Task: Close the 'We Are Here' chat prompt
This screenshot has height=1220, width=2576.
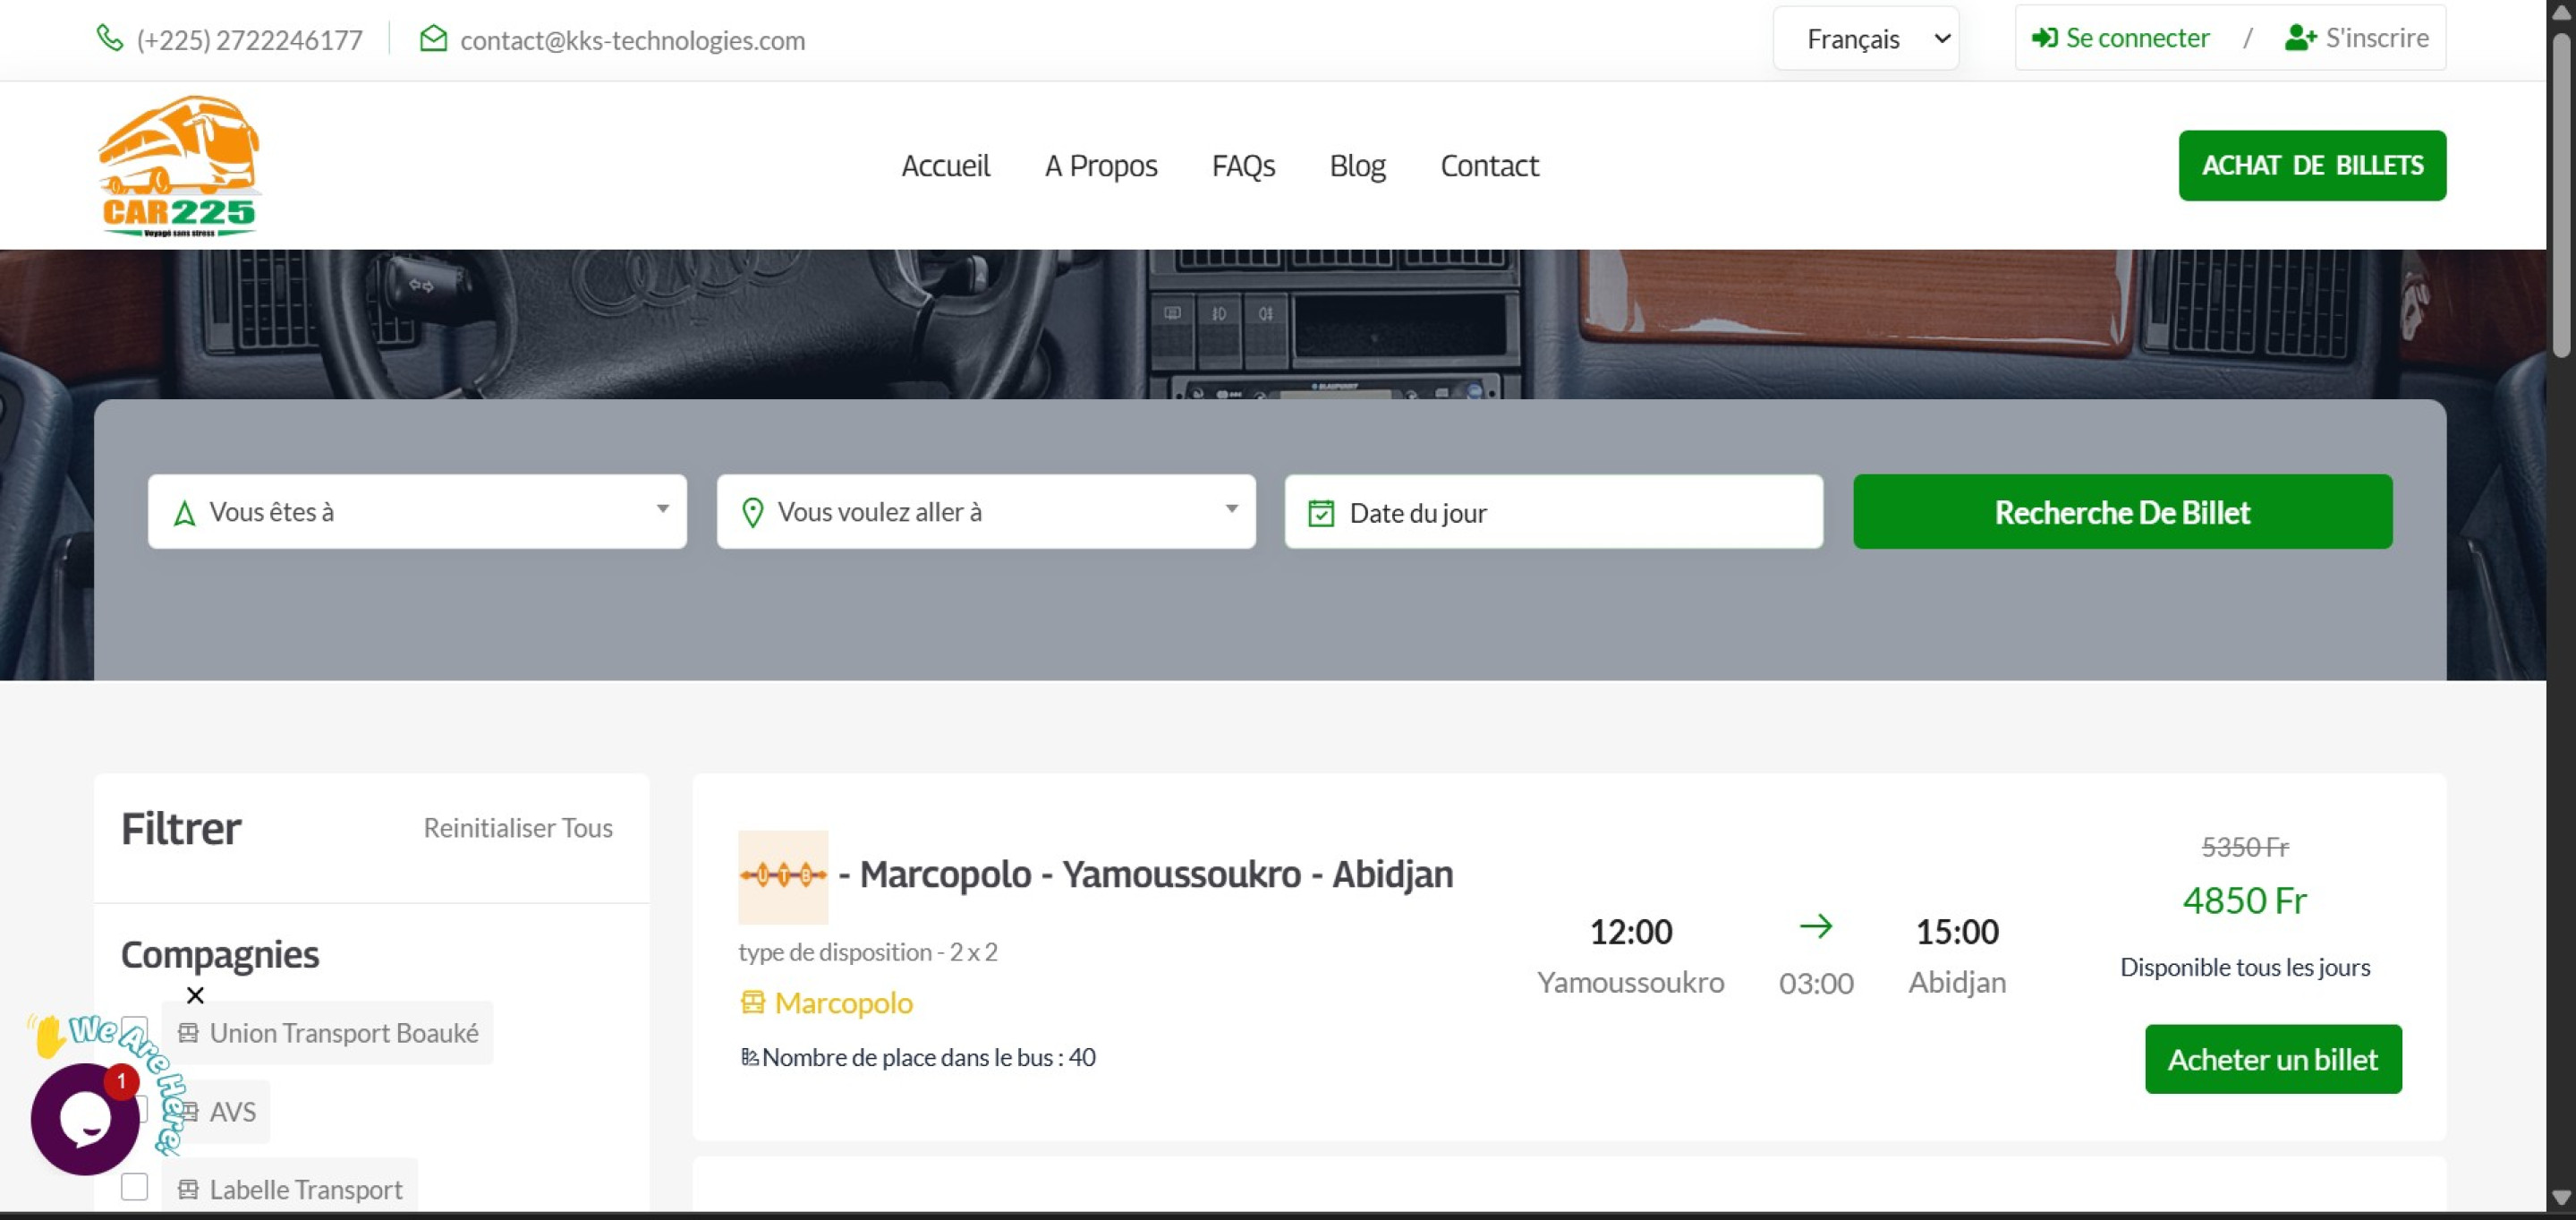Action: (195, 995)
